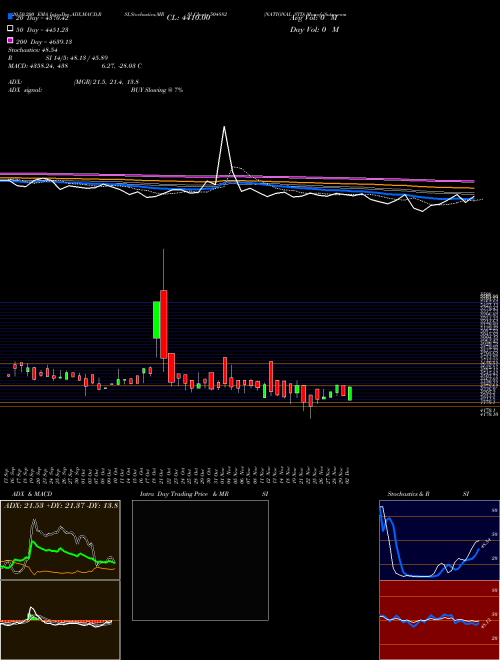The width and height of the screenshot is (500, 660).
Task: Select the CL: 4410.00 closing price text
Action: pos(188,18)
